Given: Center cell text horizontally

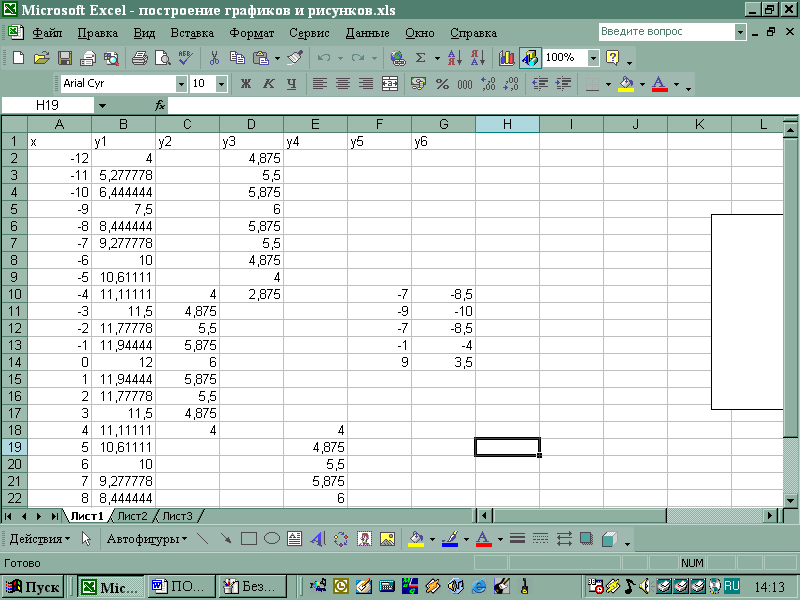Looking at the screenshot, I should click(343, 84).
